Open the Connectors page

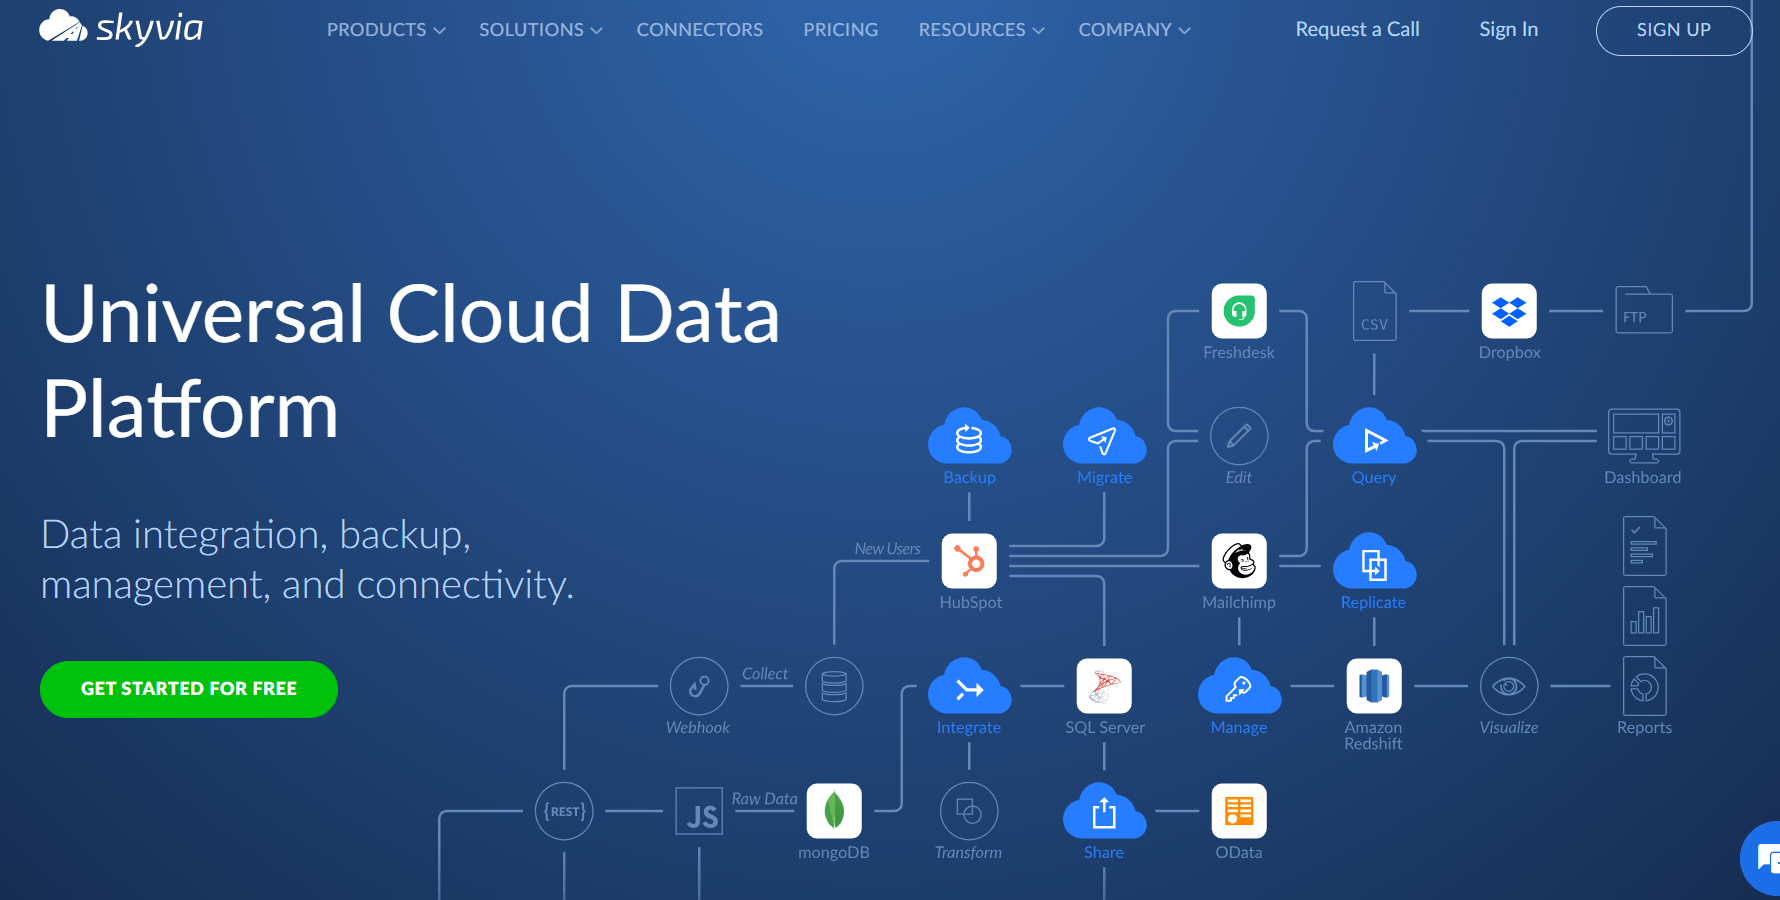point(700,30)
